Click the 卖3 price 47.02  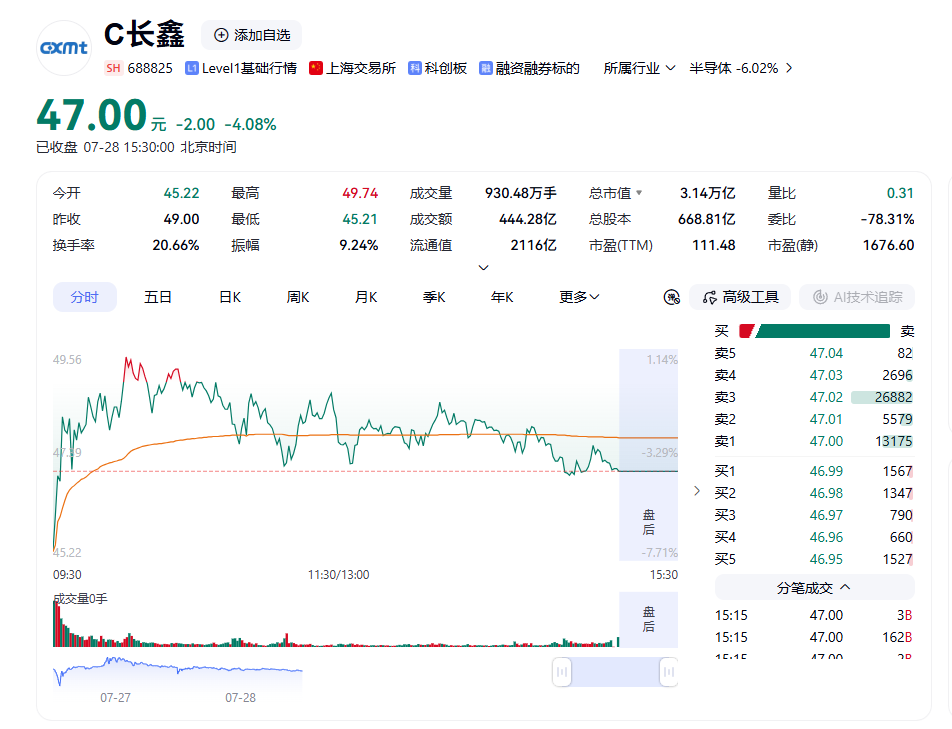pos(826,397)
